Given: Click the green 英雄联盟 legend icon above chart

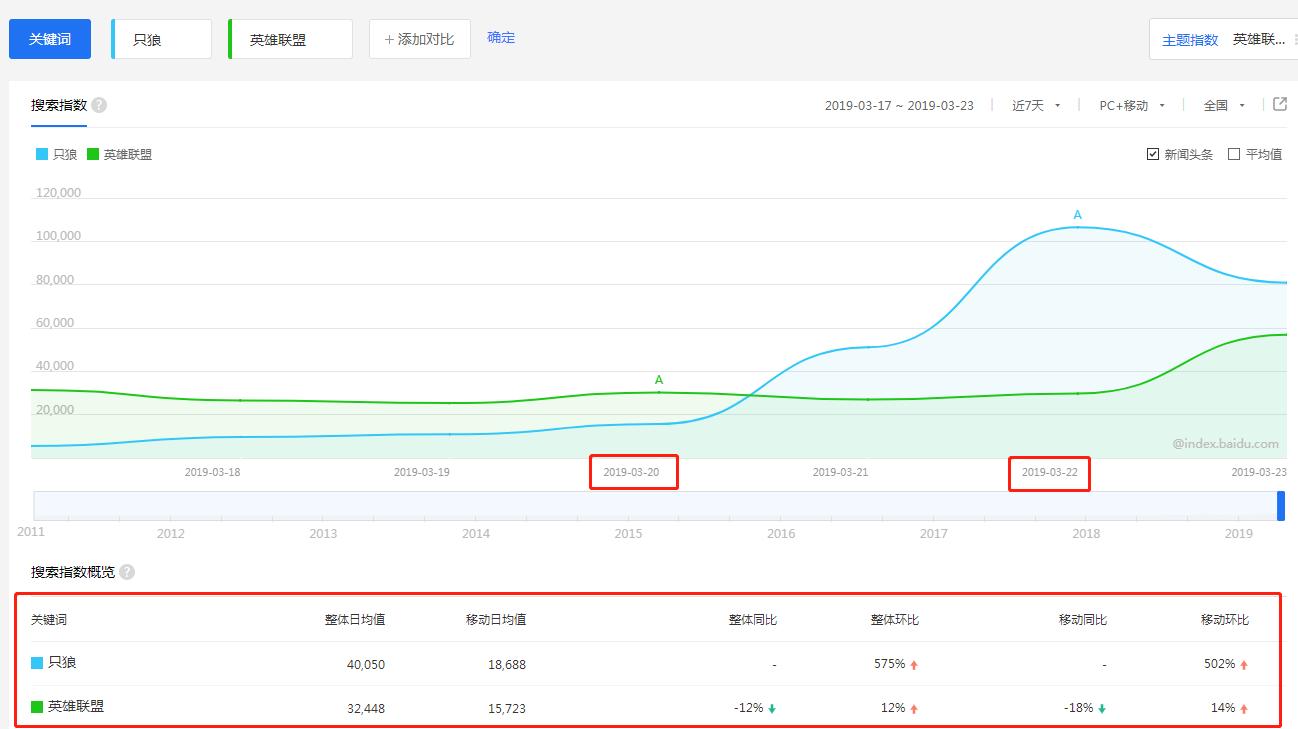Looking at the screenshot, I should pos(93,154).
